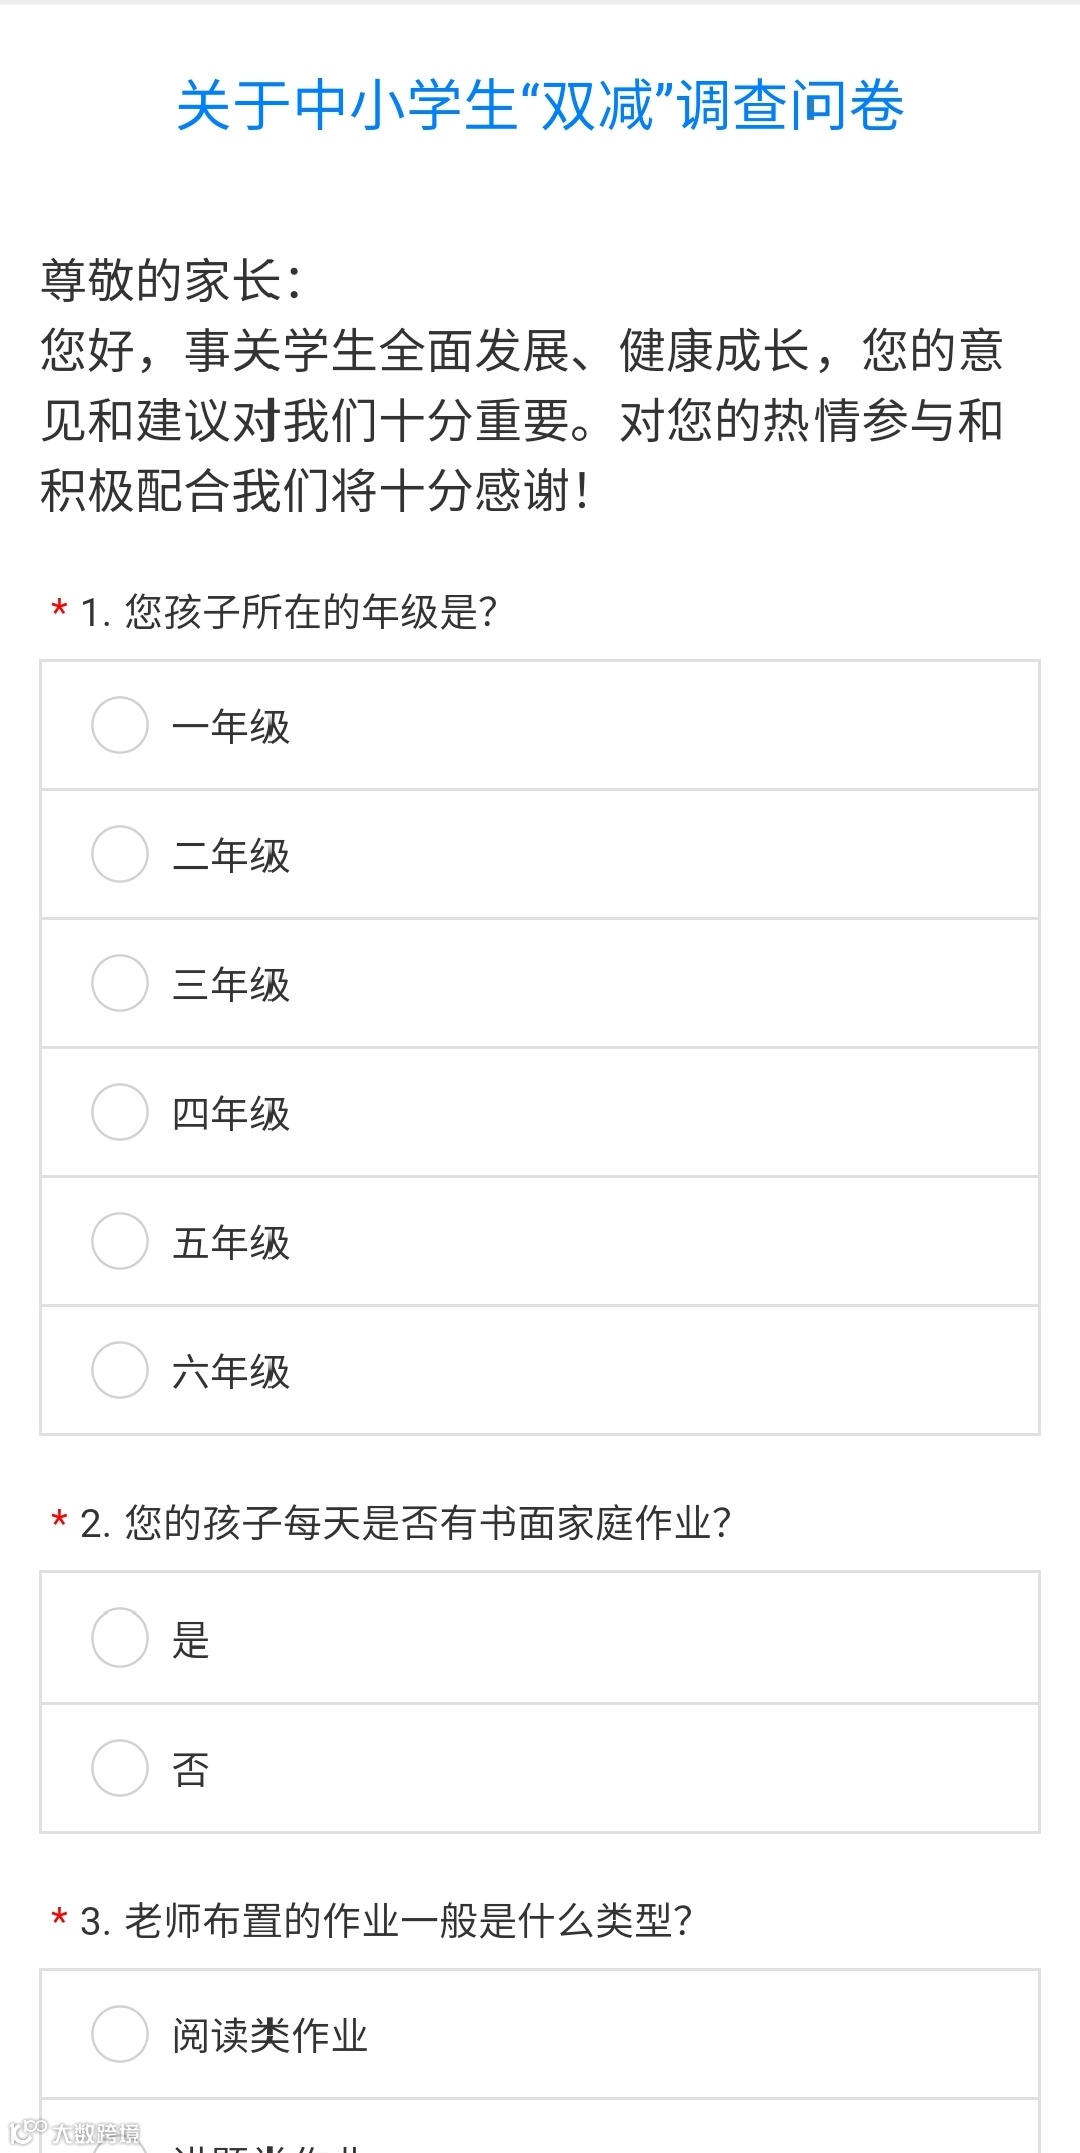
Task: Click the 大数跨境 watermark logo
Action: tap(75, 2132)
